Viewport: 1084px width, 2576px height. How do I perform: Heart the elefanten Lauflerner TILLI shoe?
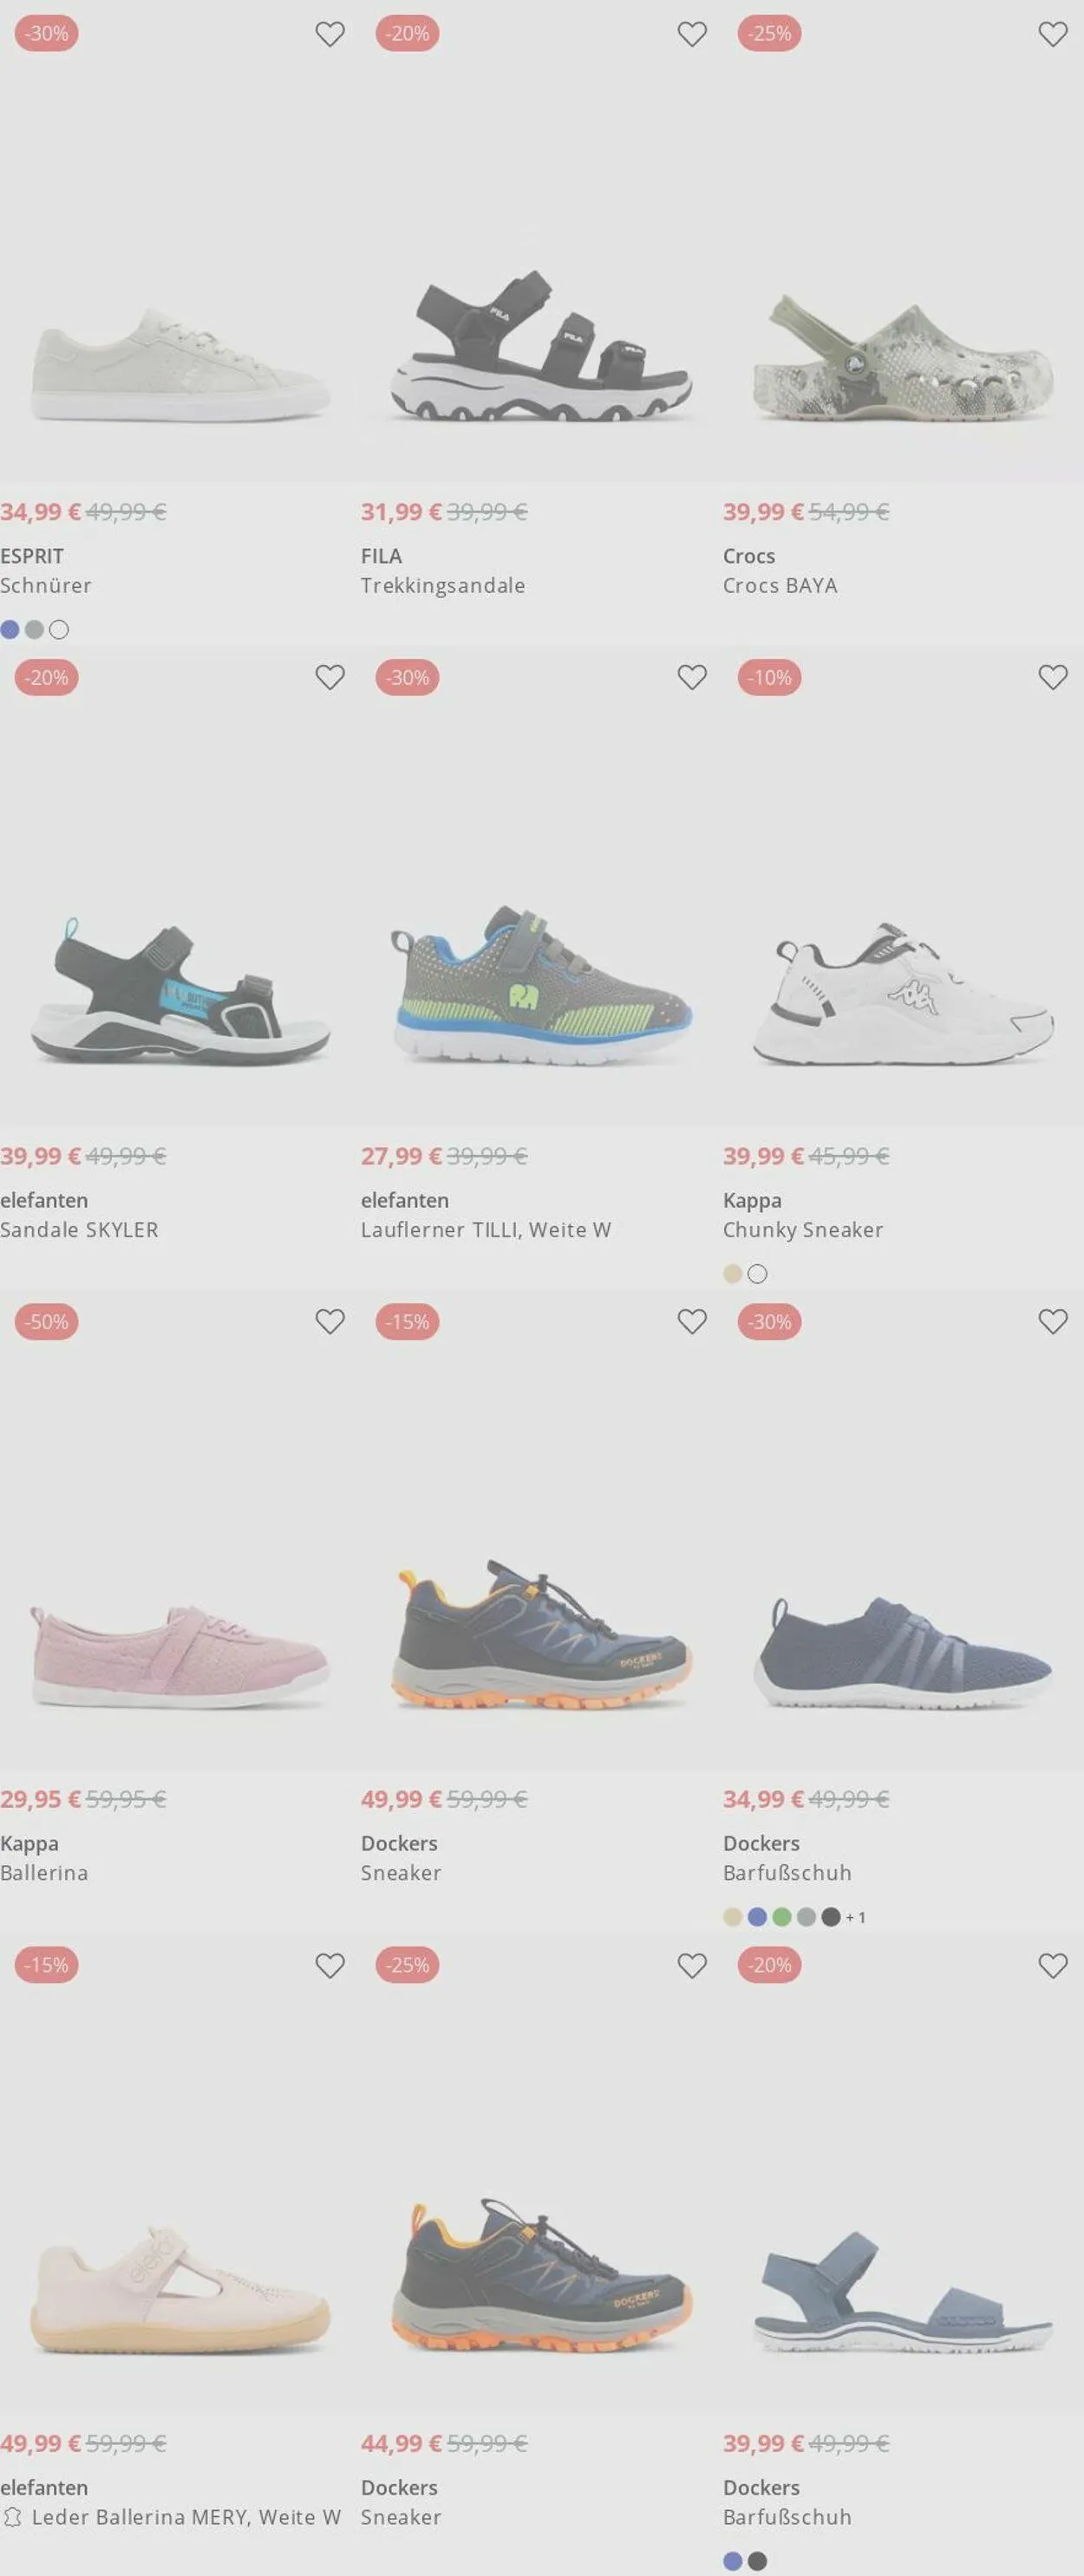click(x=692, y=677)
